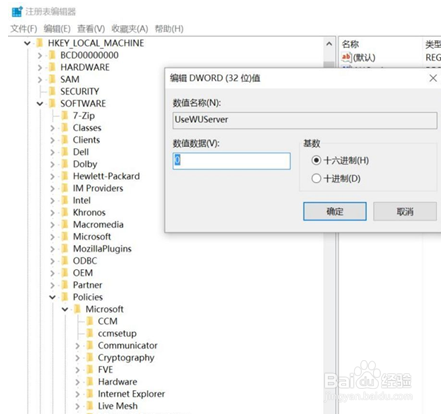
Task: Select the Microsoft key under SOFTWARE
Action: coord(92,237)
